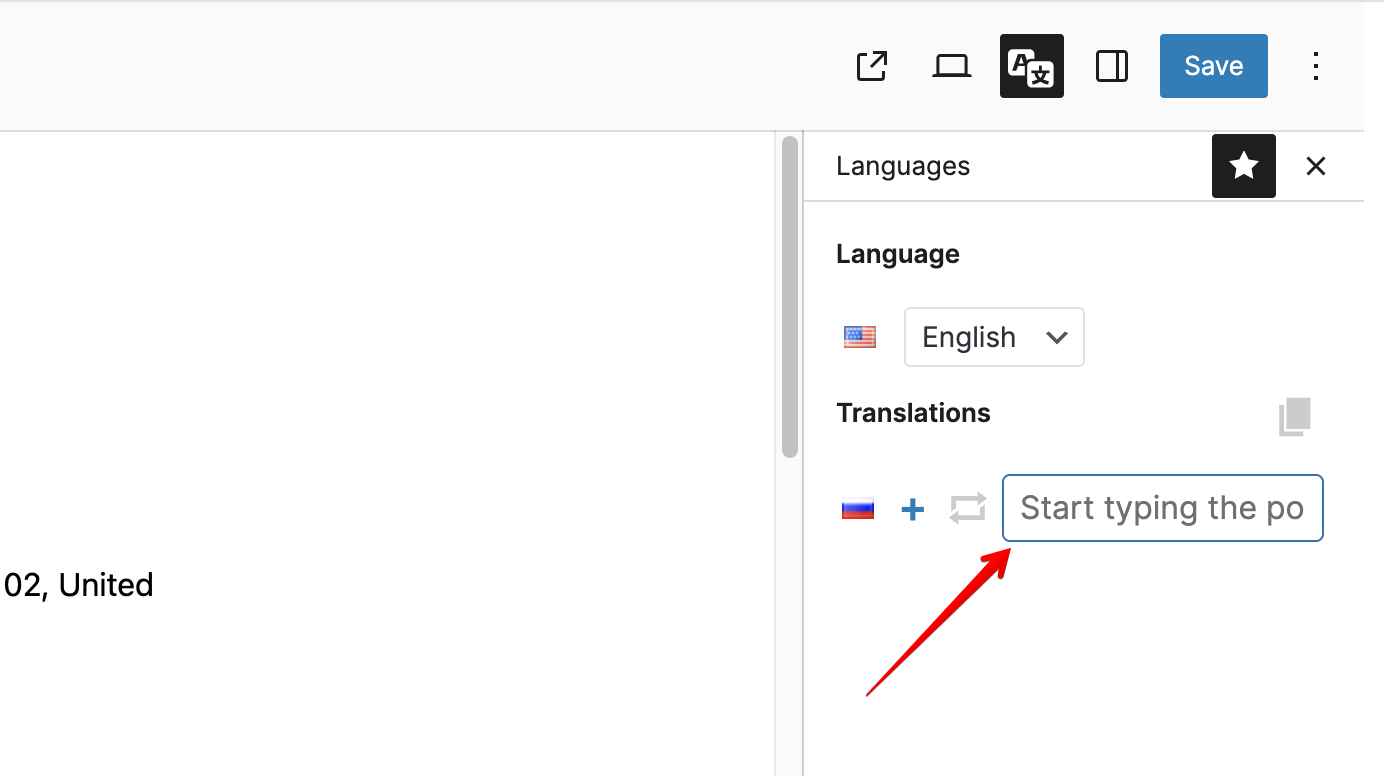Image resolution: width=1384 pixels, height=776 pixels.
Task: Click the '02, United' text in editor
Action: tap(78, 585)
